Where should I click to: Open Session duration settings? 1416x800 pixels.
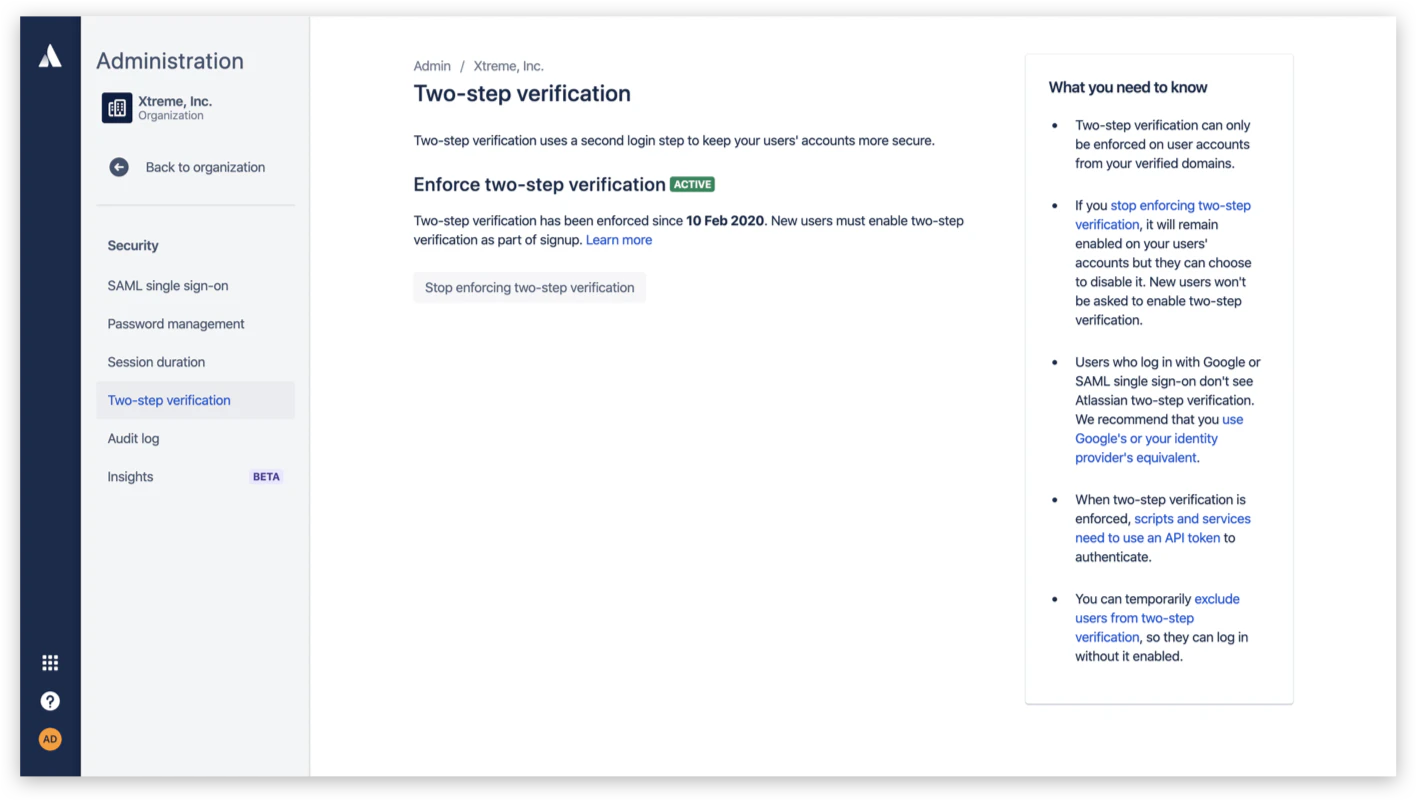click(x=156, y=361)
